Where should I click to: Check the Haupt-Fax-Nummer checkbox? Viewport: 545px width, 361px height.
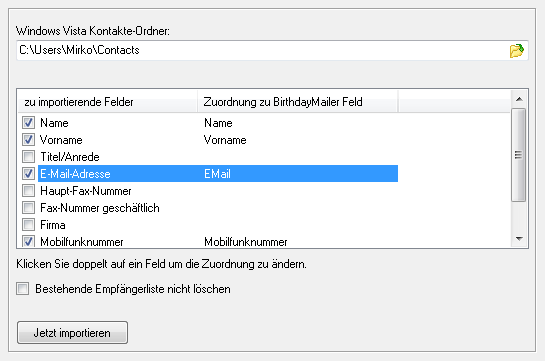pyautogui.click(x=28, y=191)
